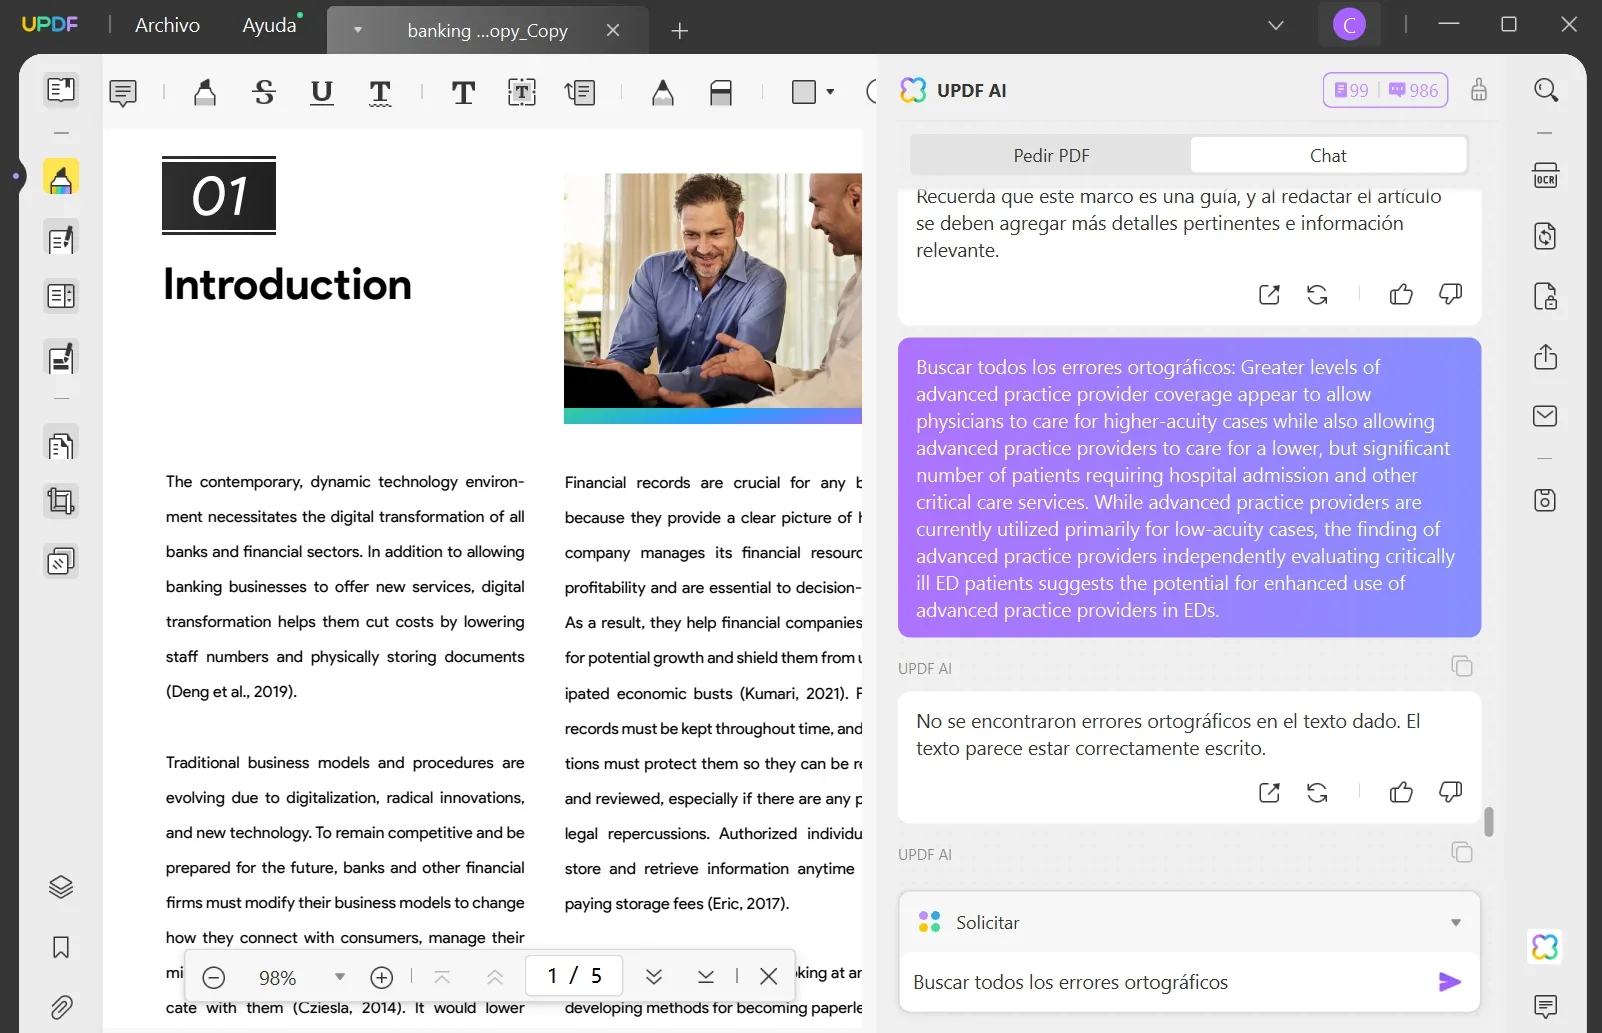Add a new tab with plus button
1602x1033 pixels.
pyautogui.click(x=680, y=31)
